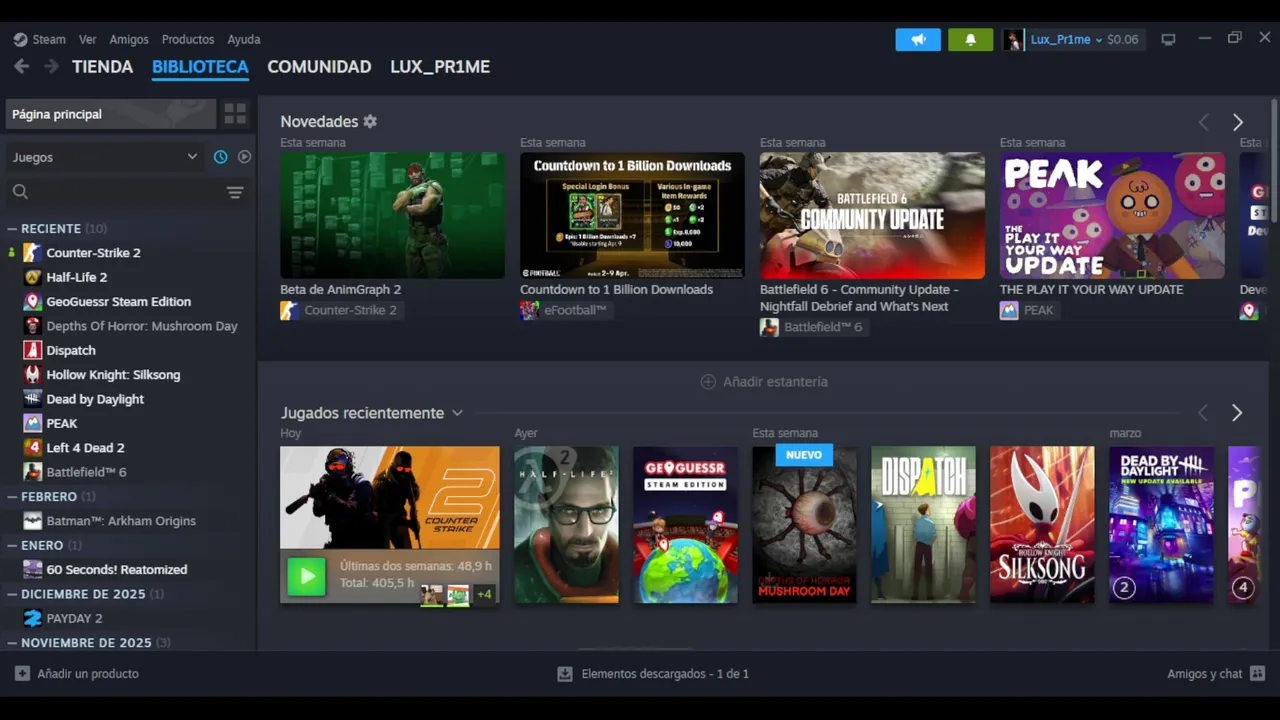
Task: Open the notifications bell
Action: click(x=970, y=40)
